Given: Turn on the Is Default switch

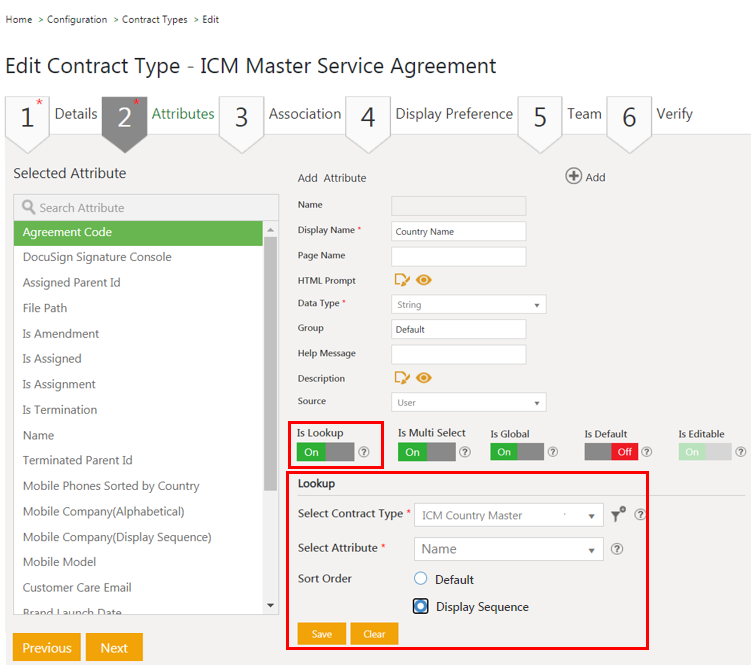Looking at the screenshot, I should click(611, 452).
